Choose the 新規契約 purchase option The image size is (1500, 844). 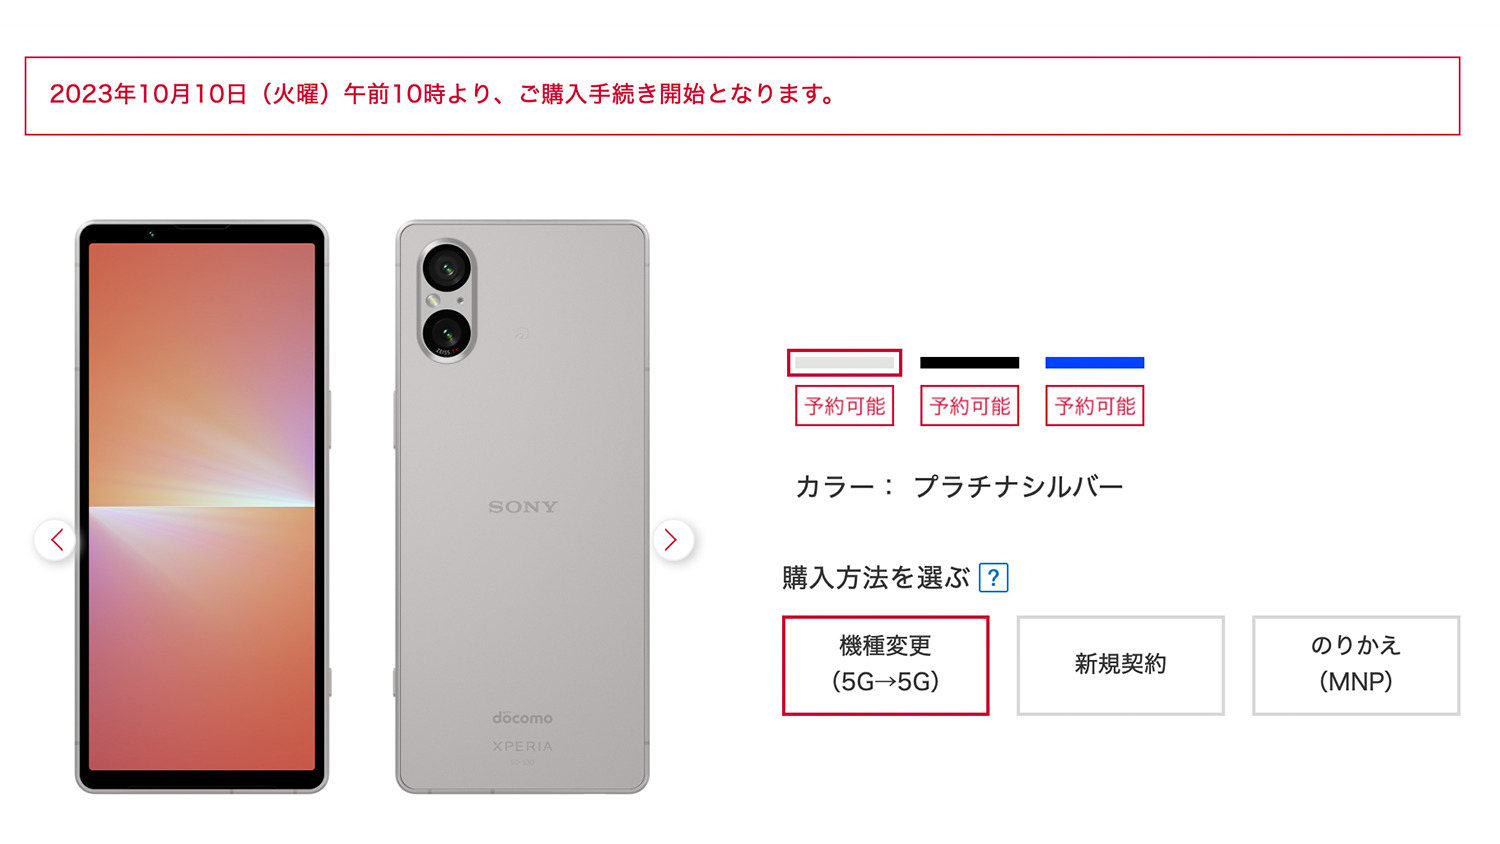[x=1120, y=665]
